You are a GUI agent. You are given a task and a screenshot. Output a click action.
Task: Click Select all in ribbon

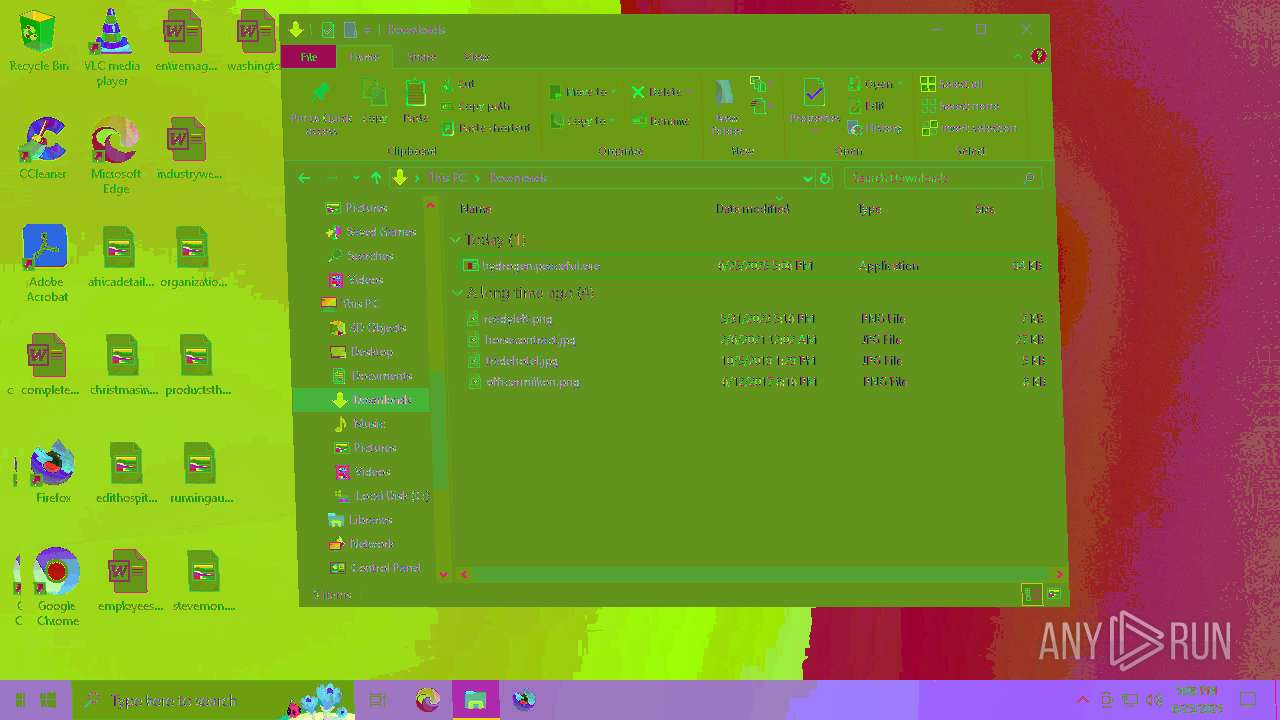coord(952,84)
